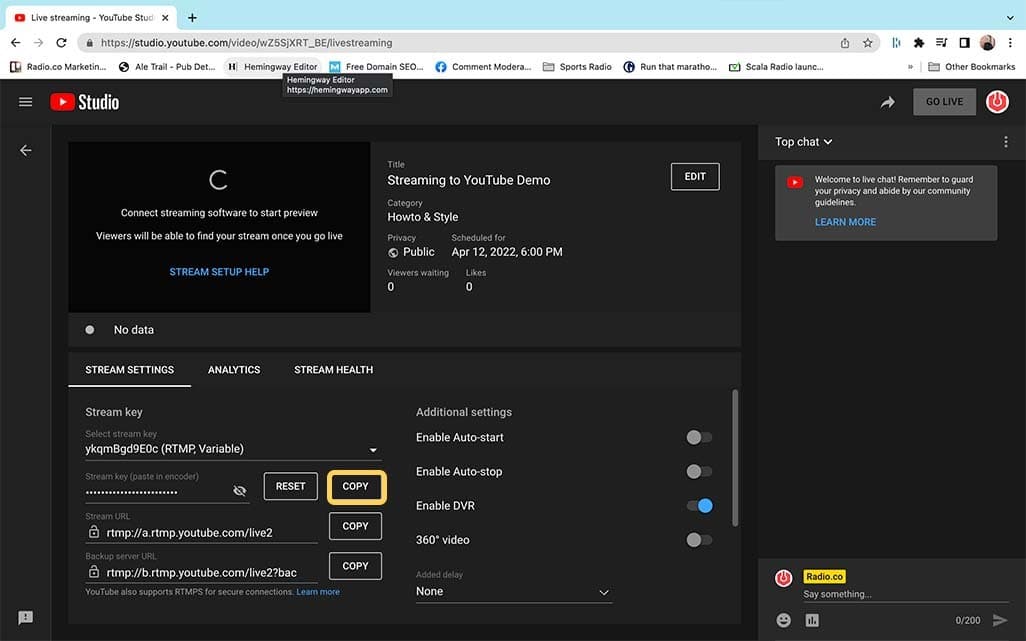Open the Top chat mode dropdown
The height and width of the screenshot is (641, 1026).
click(x=803, y=141)
